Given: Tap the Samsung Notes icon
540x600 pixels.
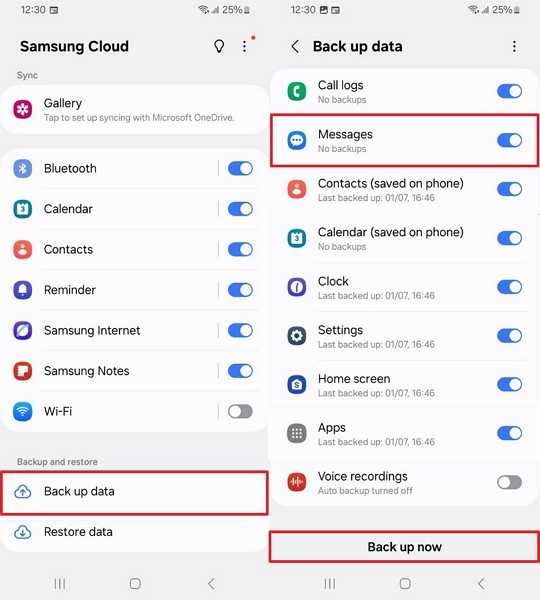Looking at the screenshot, I should pos(23,371).
